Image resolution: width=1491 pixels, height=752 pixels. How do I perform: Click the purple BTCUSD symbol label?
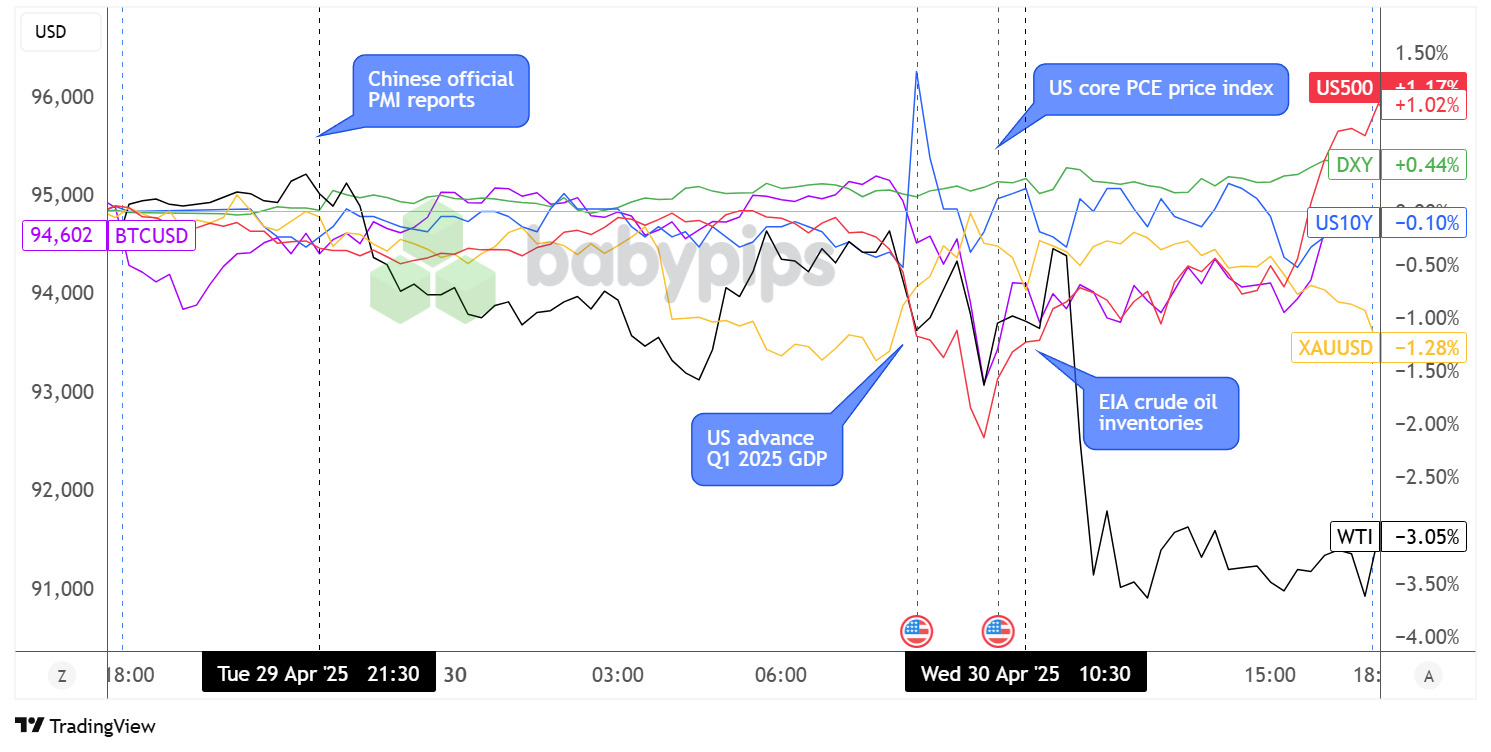[x=154, y=236]
